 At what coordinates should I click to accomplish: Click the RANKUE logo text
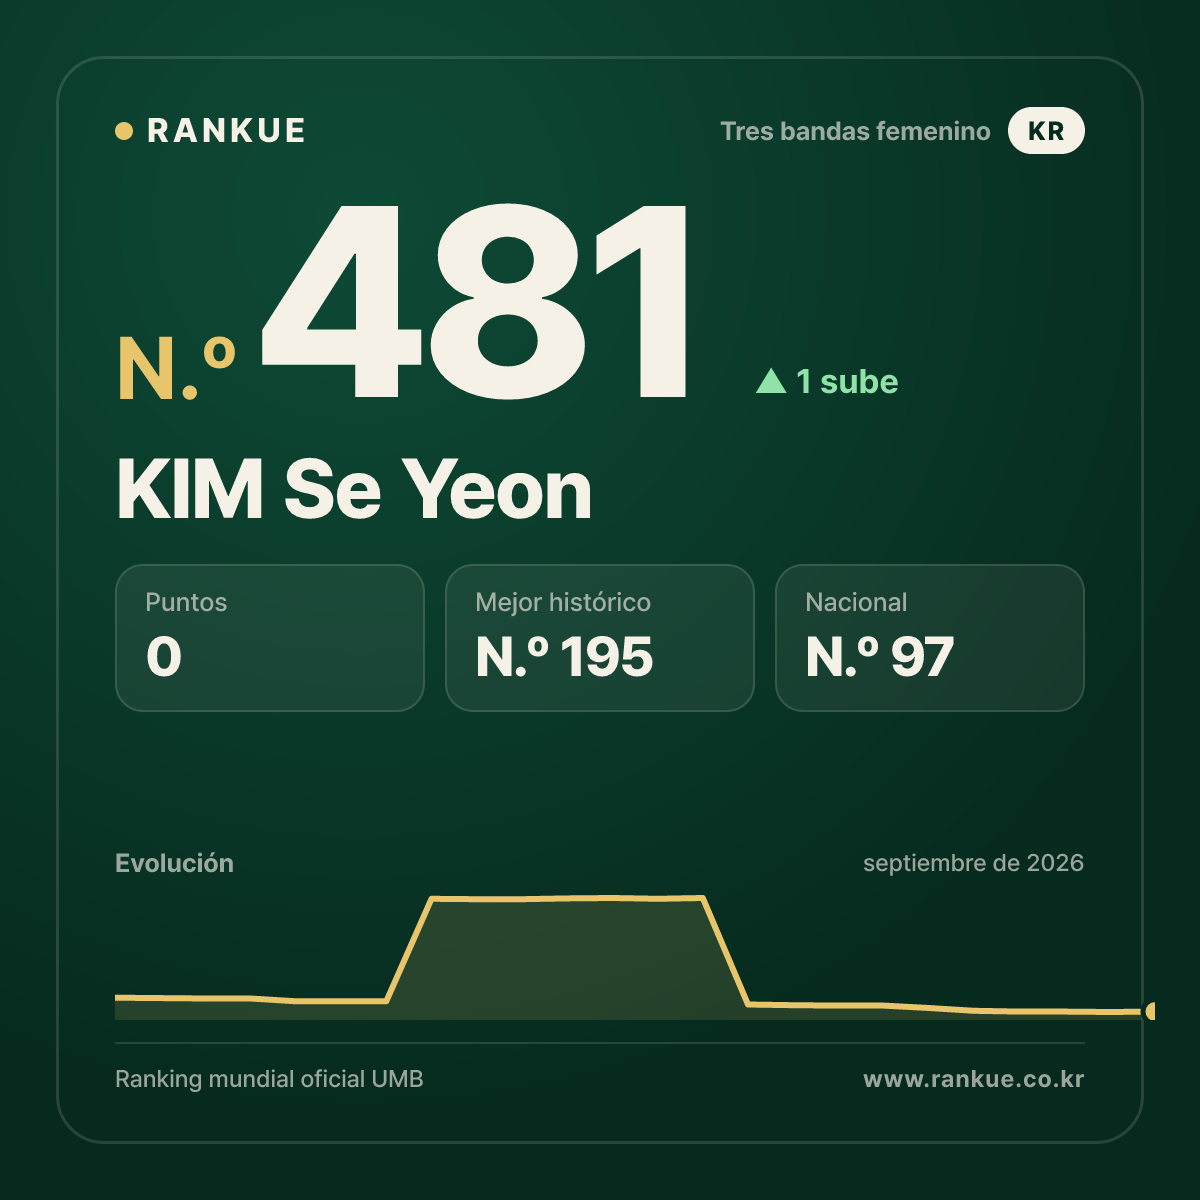[x=226, y=131]
